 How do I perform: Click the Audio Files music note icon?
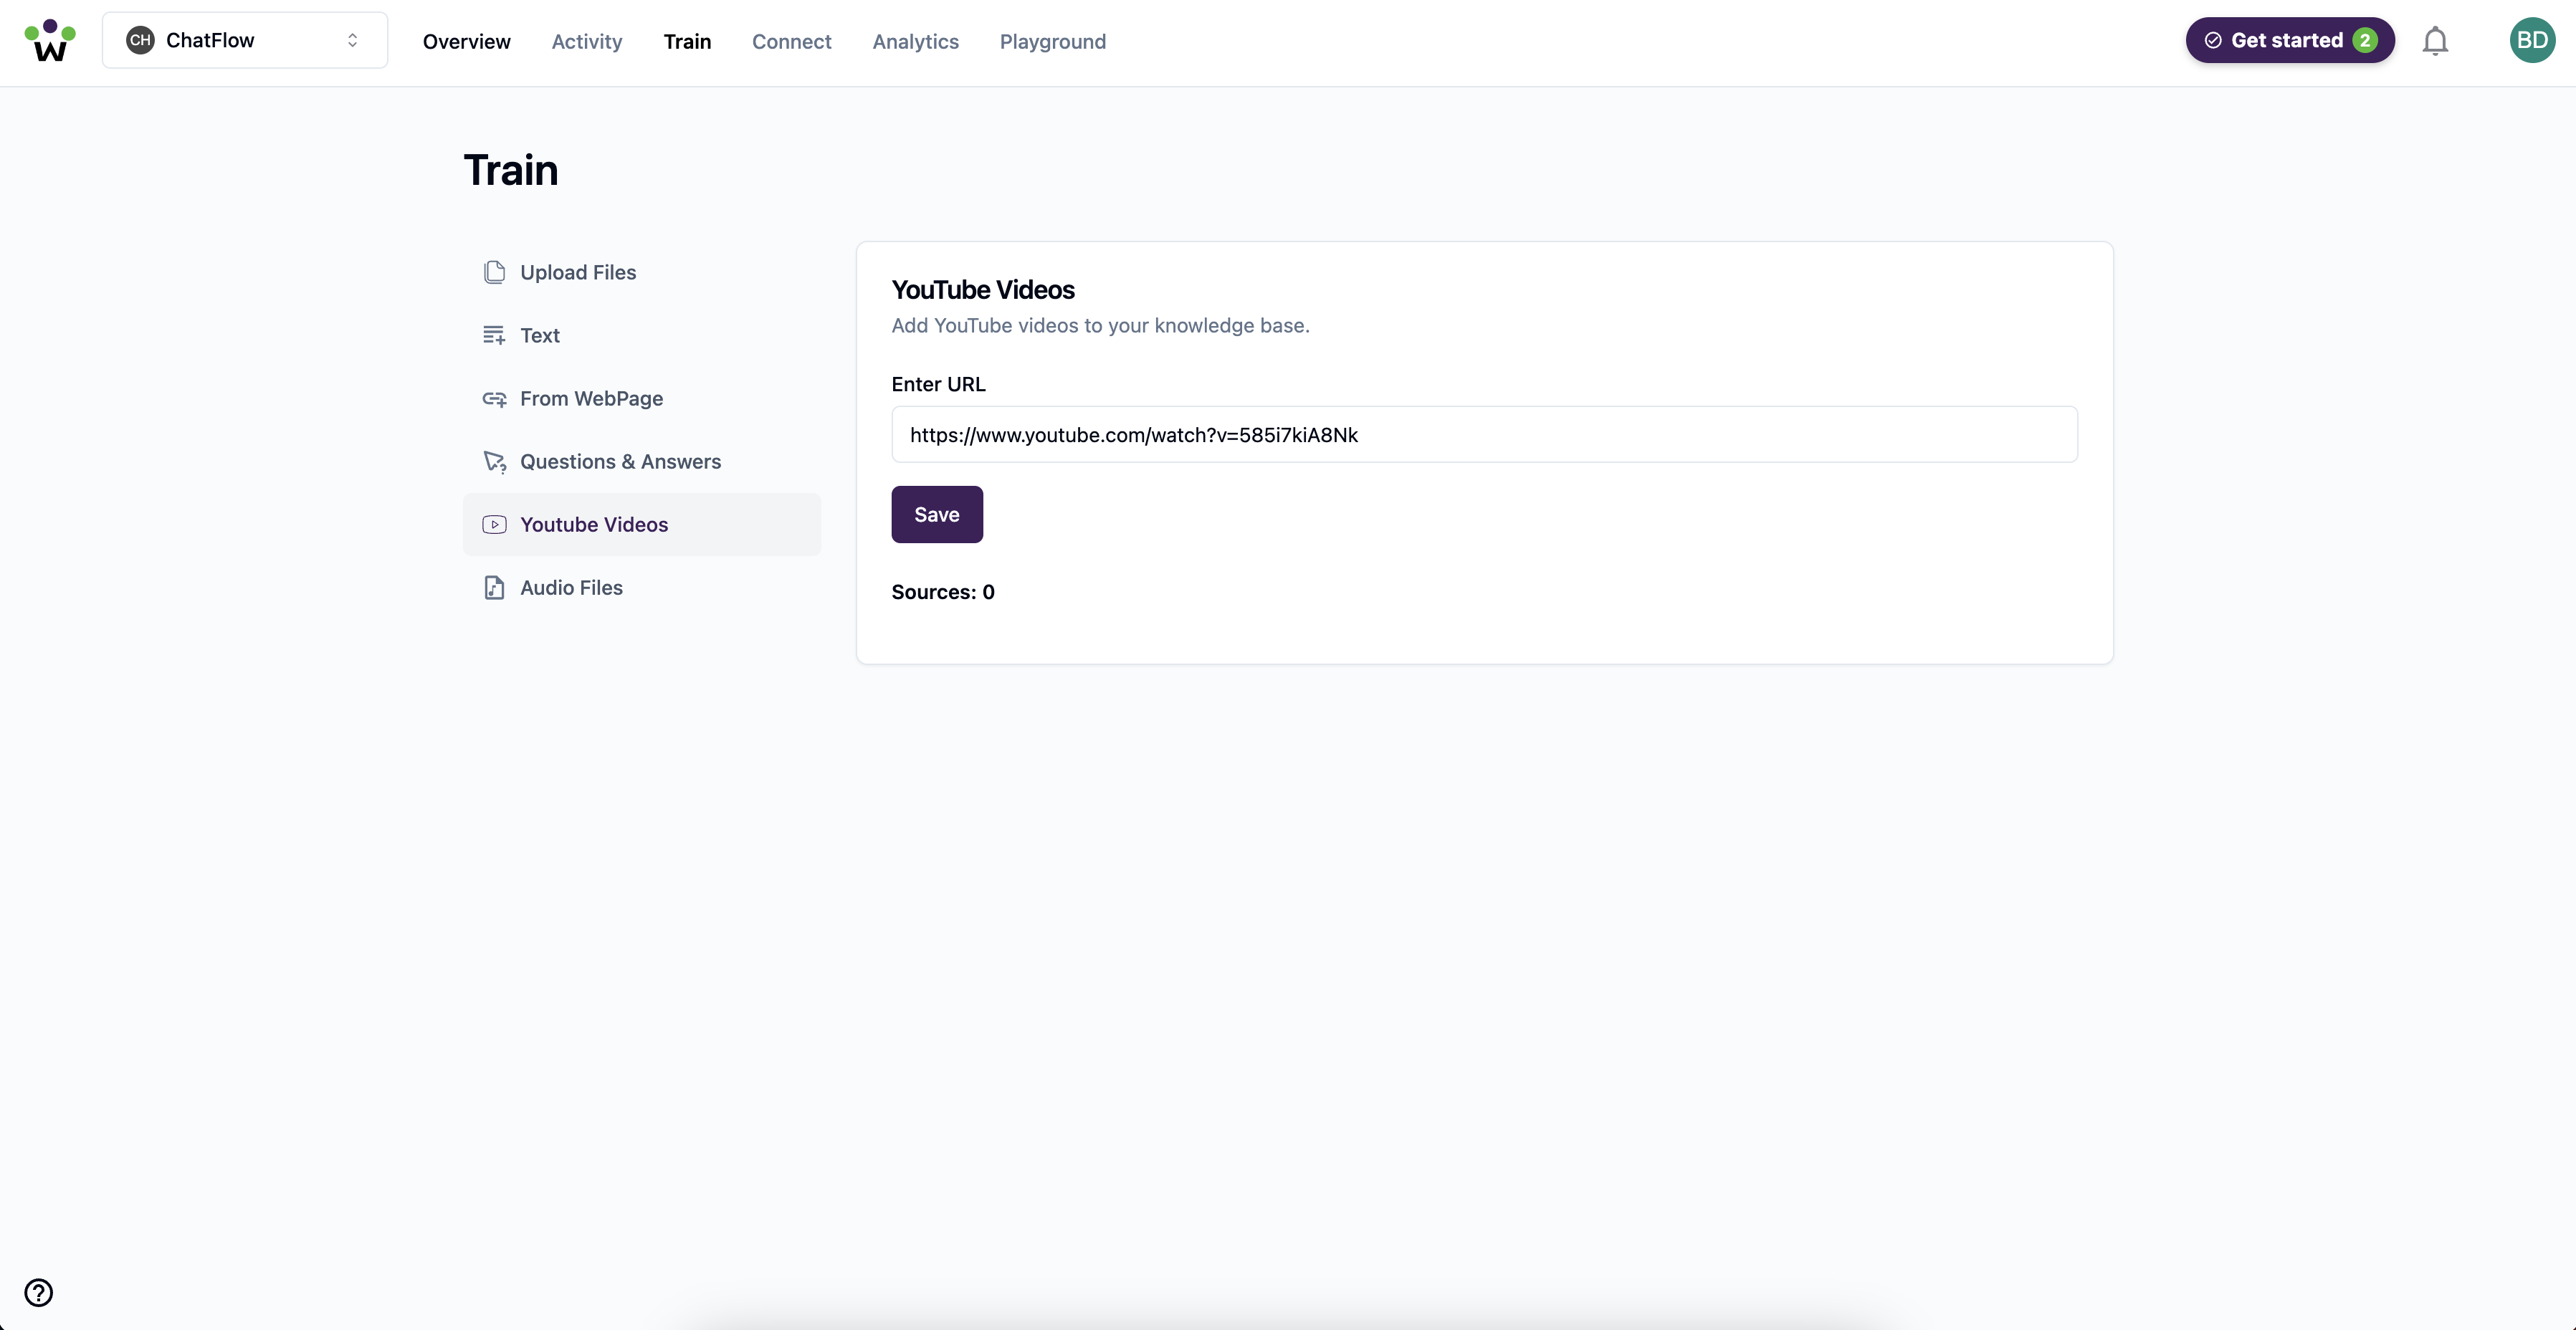494,587
